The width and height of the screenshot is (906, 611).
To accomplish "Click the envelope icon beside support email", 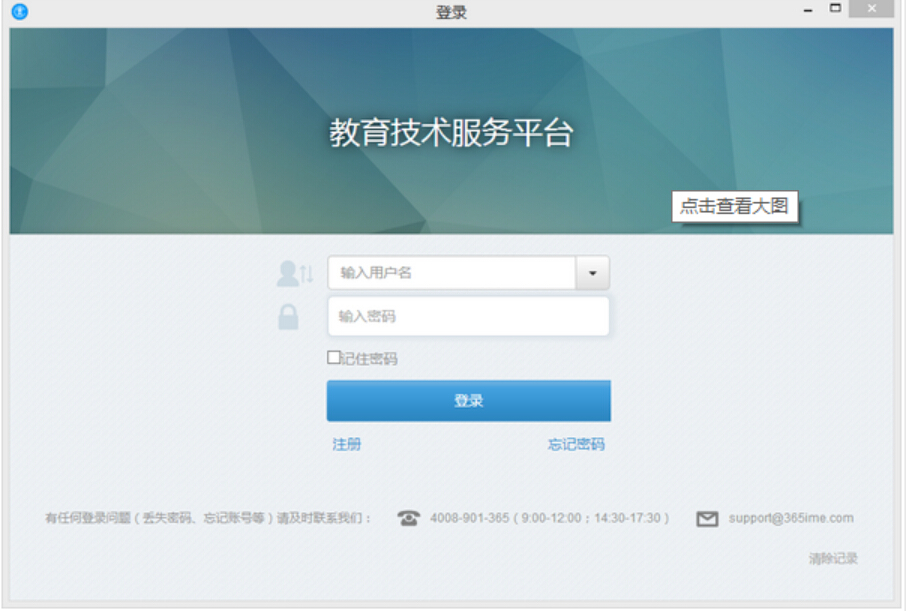I will [x=707, y=519].
